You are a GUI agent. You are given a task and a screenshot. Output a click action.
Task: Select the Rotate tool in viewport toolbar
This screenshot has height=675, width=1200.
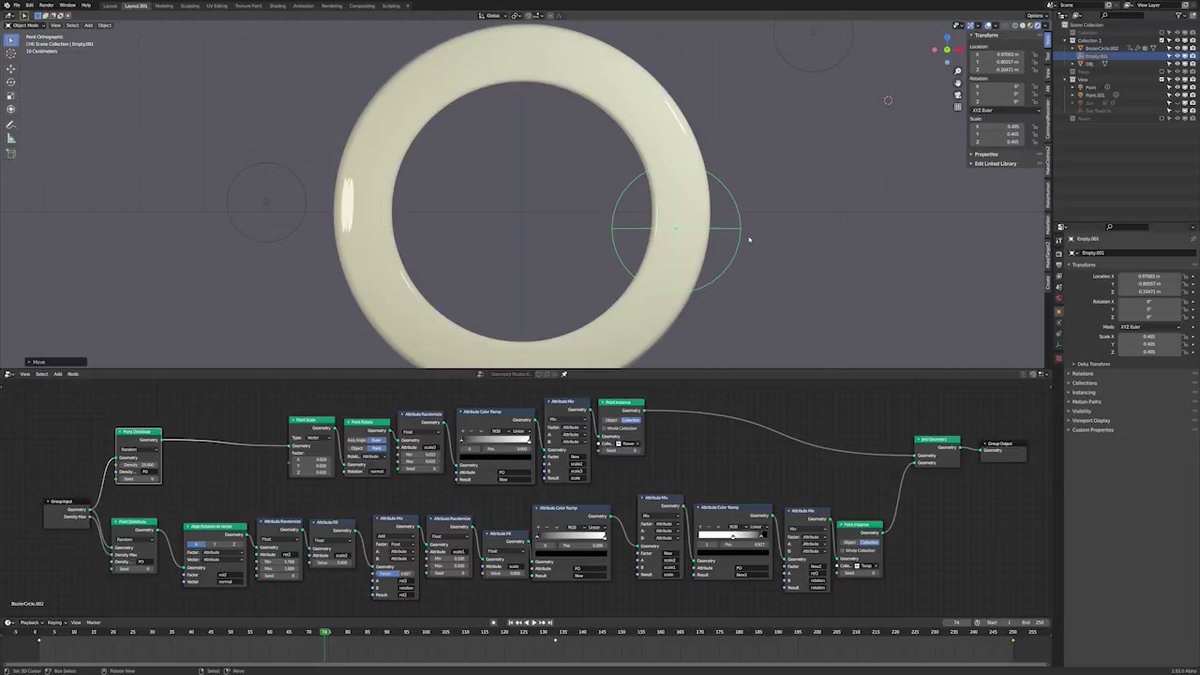pyautogui.click(x=11, y=82)
